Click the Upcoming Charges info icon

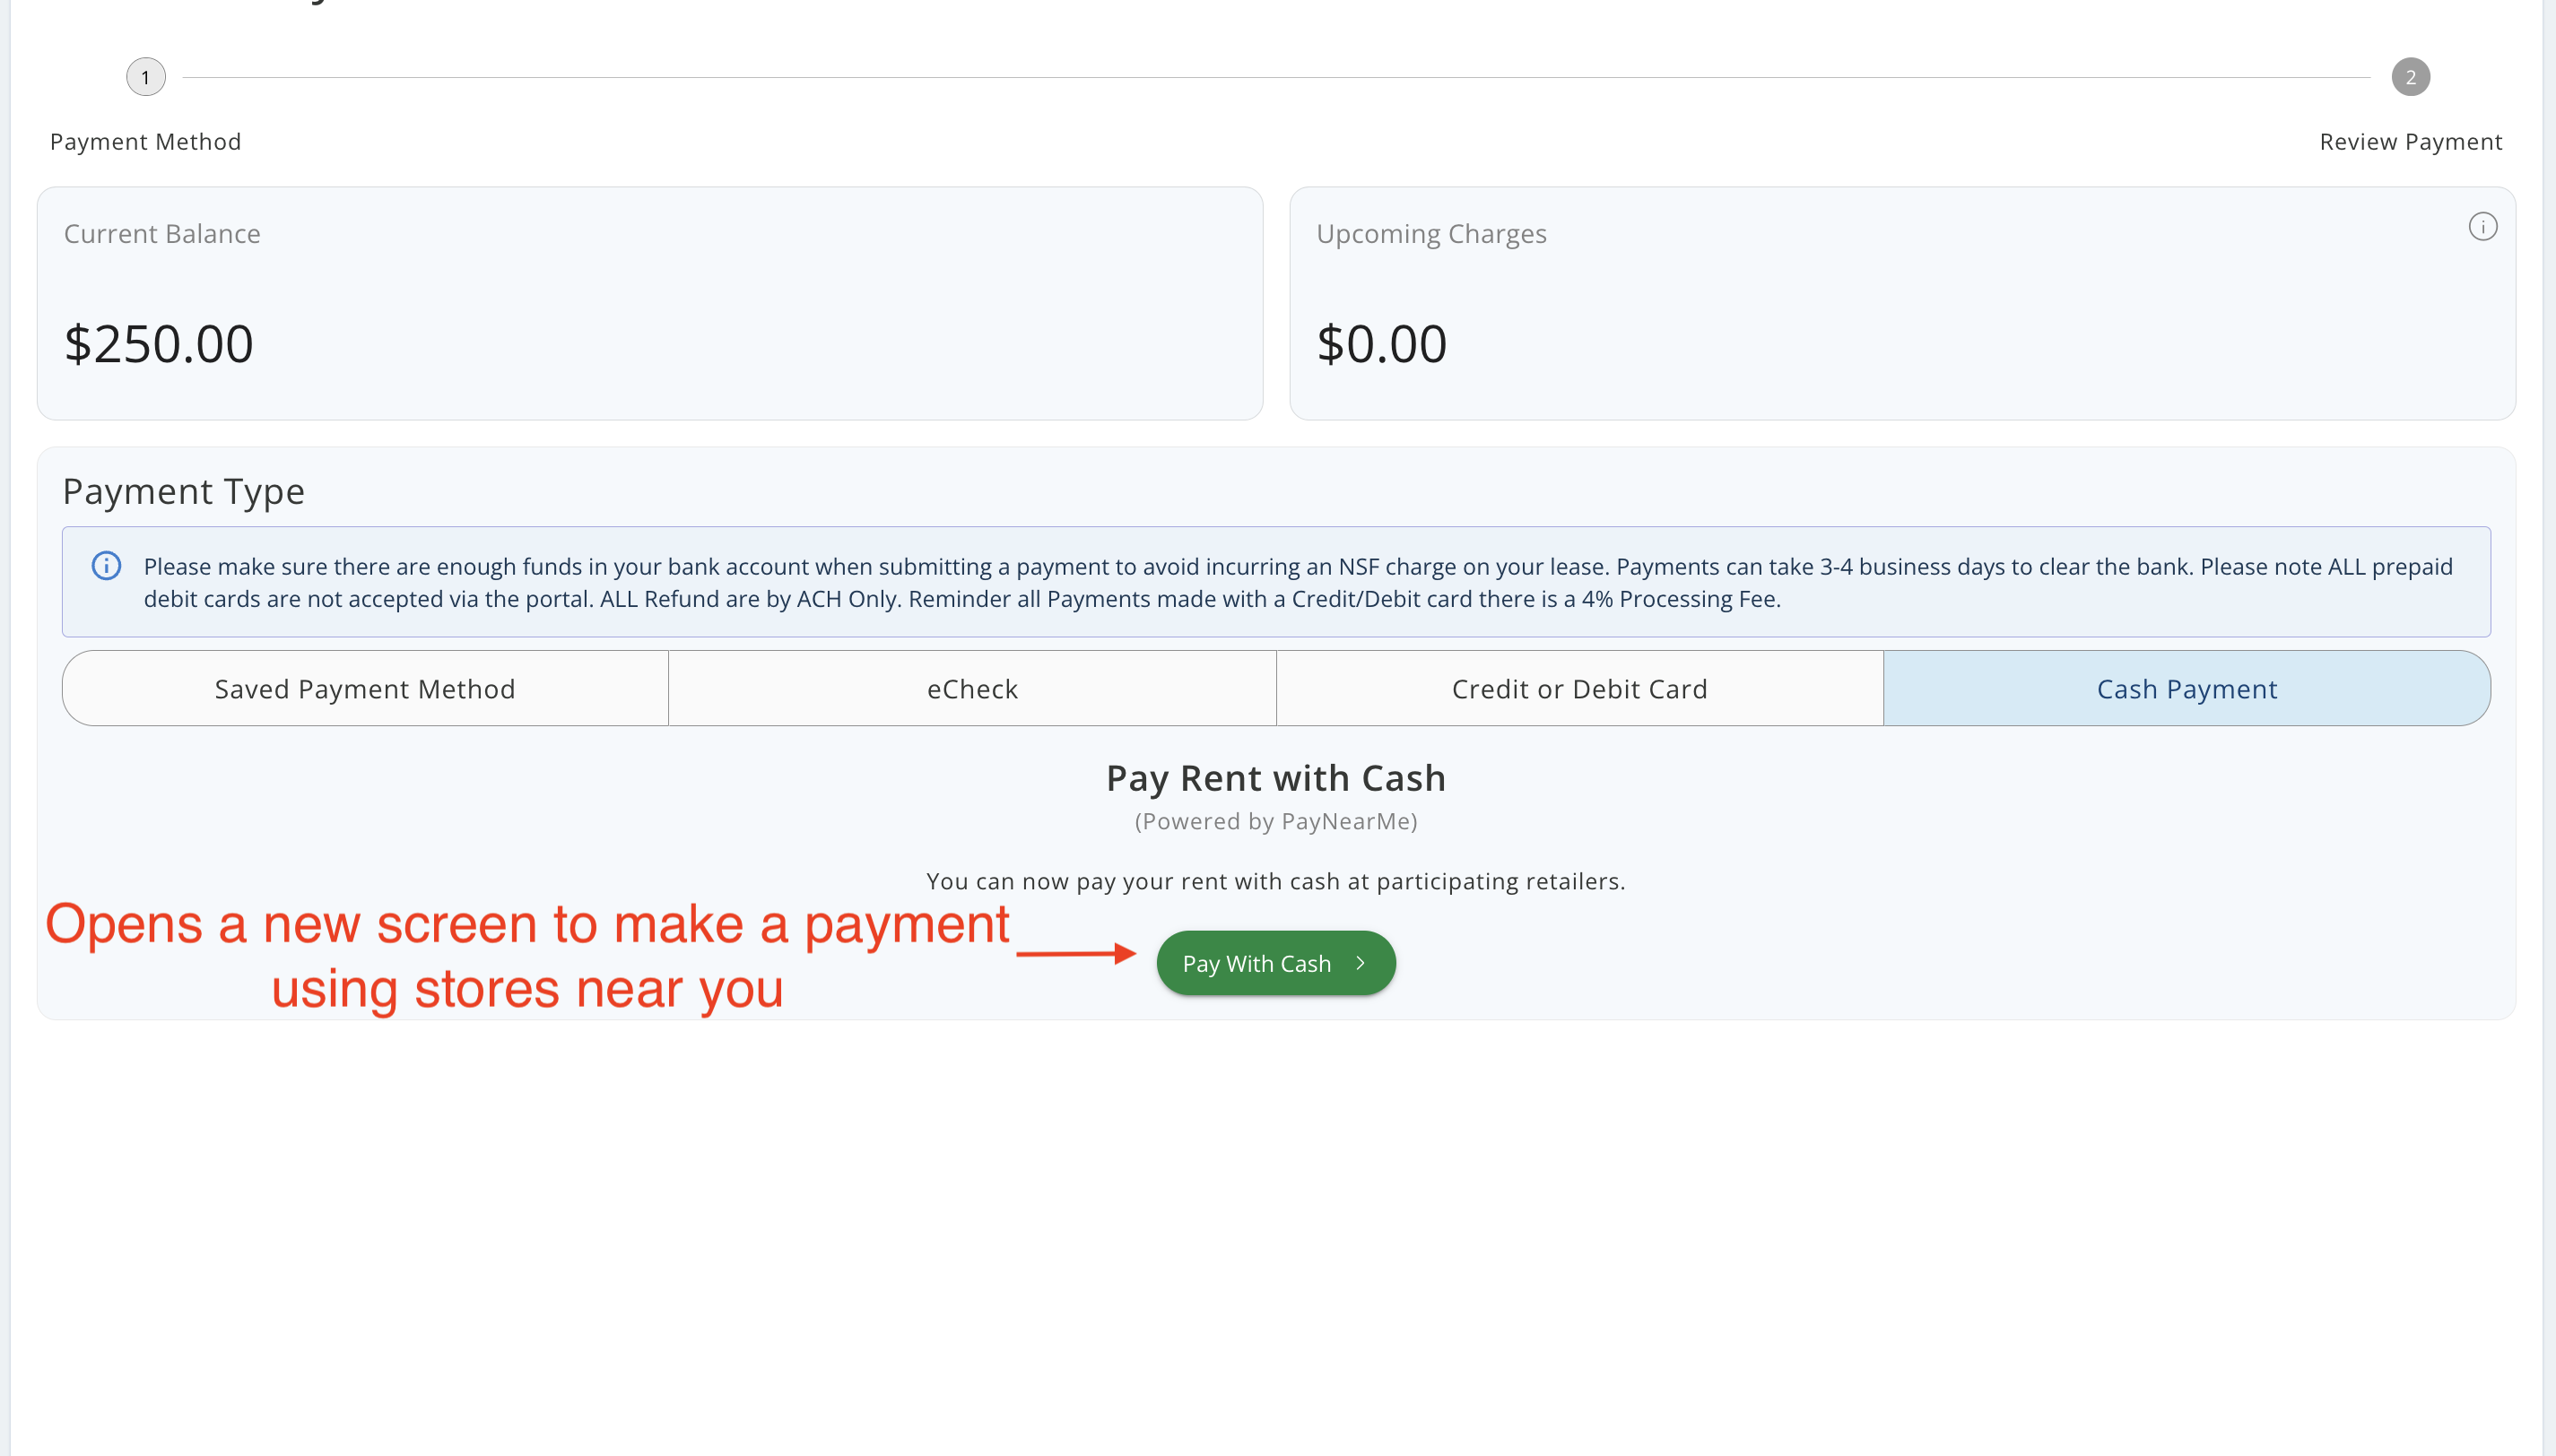(x=2482, y=227)
